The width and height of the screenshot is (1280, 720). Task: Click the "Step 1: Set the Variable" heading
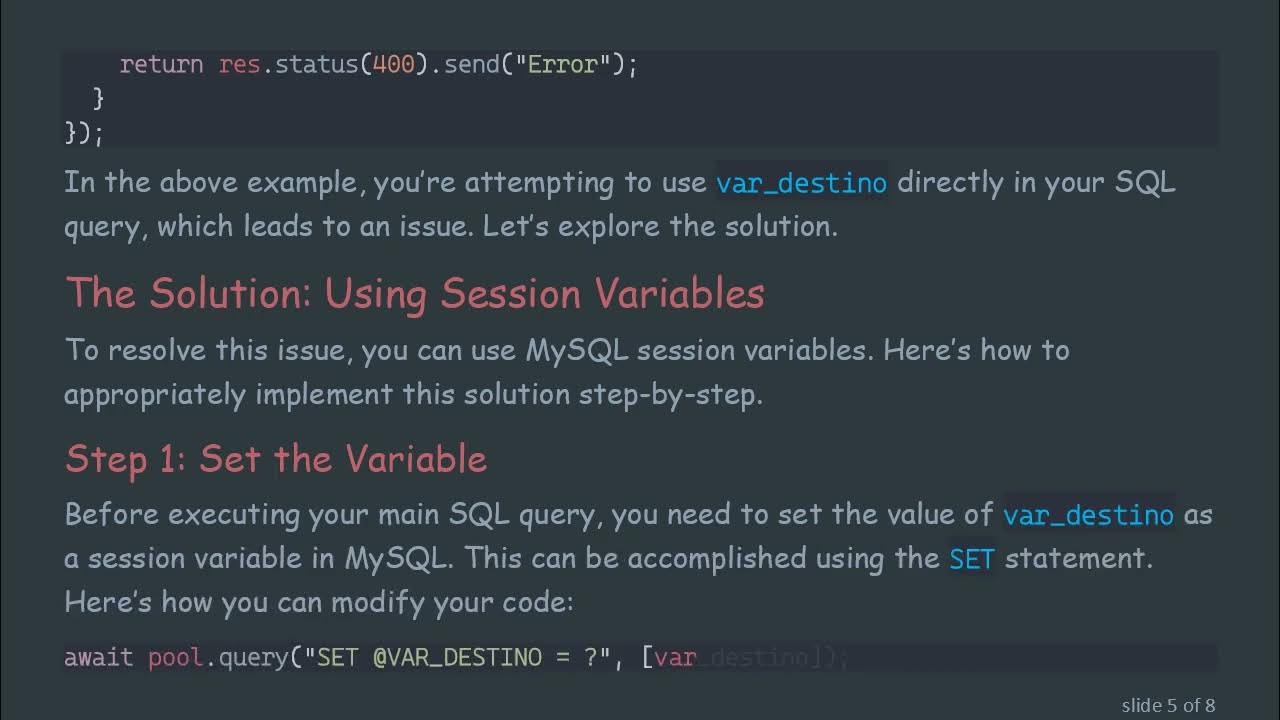pyautogui.click(x=276, y=459)
